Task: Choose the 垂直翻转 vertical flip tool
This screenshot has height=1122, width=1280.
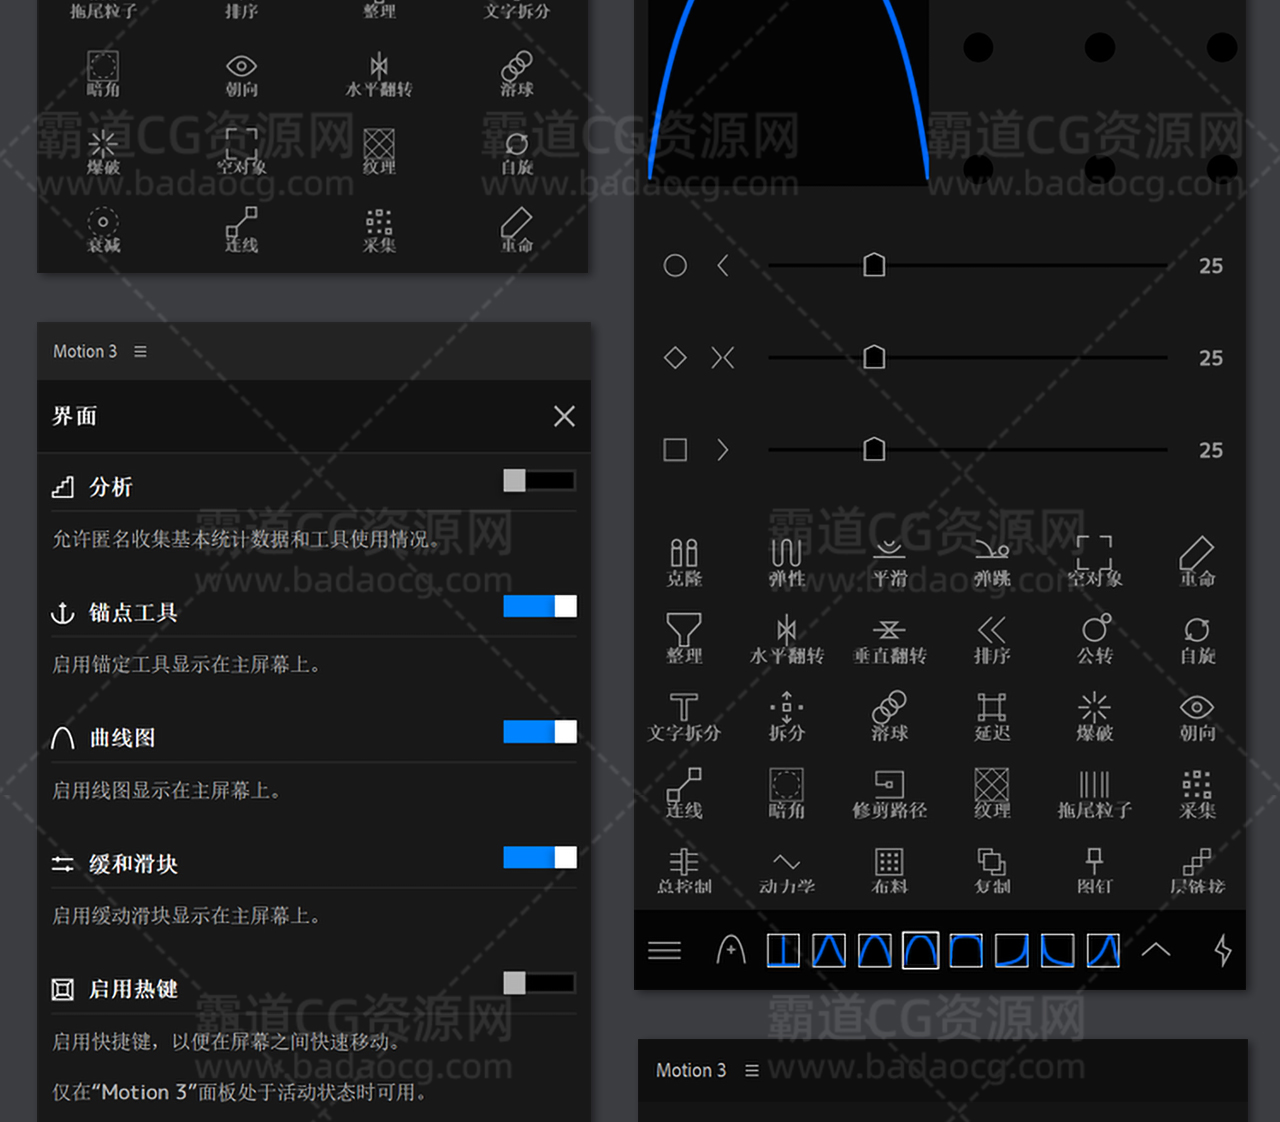Action: click(x=889, y=639)
